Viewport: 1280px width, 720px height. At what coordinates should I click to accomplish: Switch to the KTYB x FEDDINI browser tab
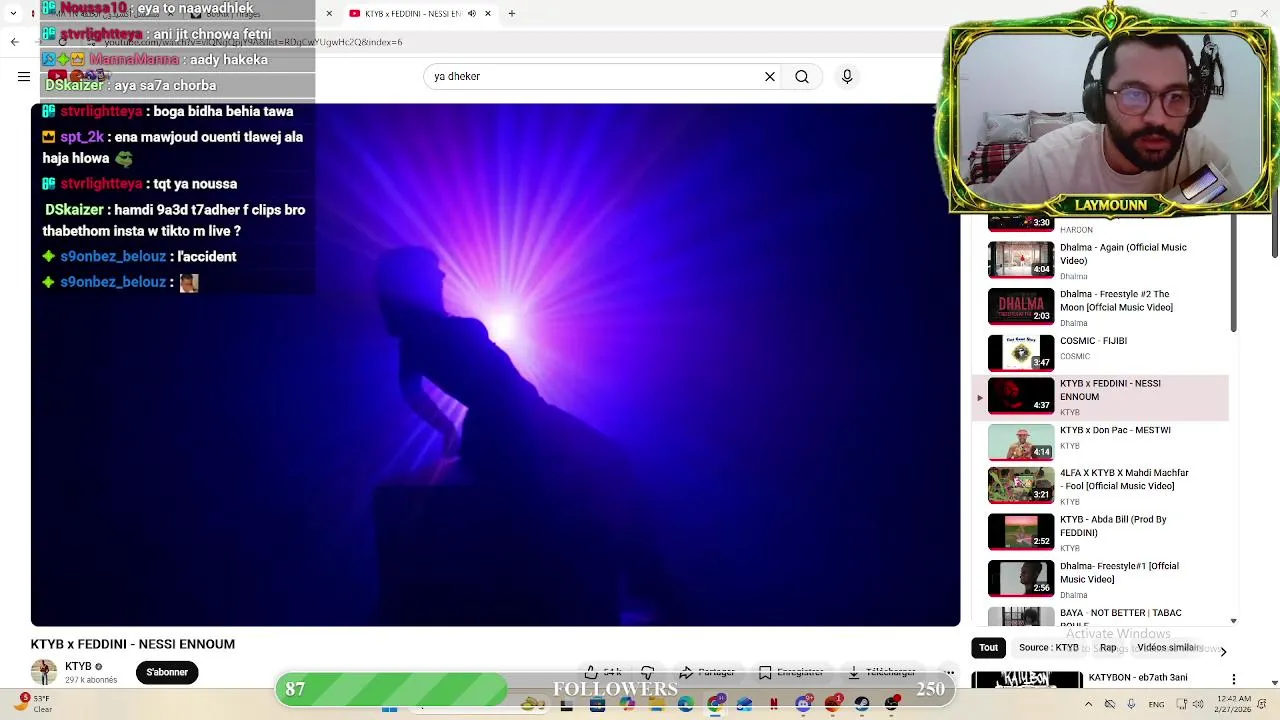point(419,13)
